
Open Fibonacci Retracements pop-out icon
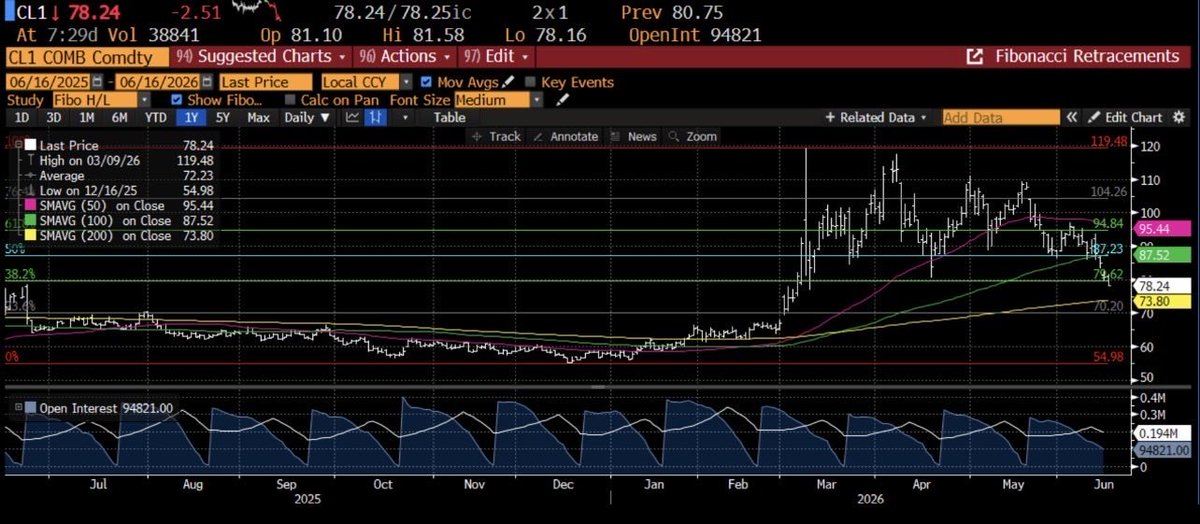coord(974,57)
